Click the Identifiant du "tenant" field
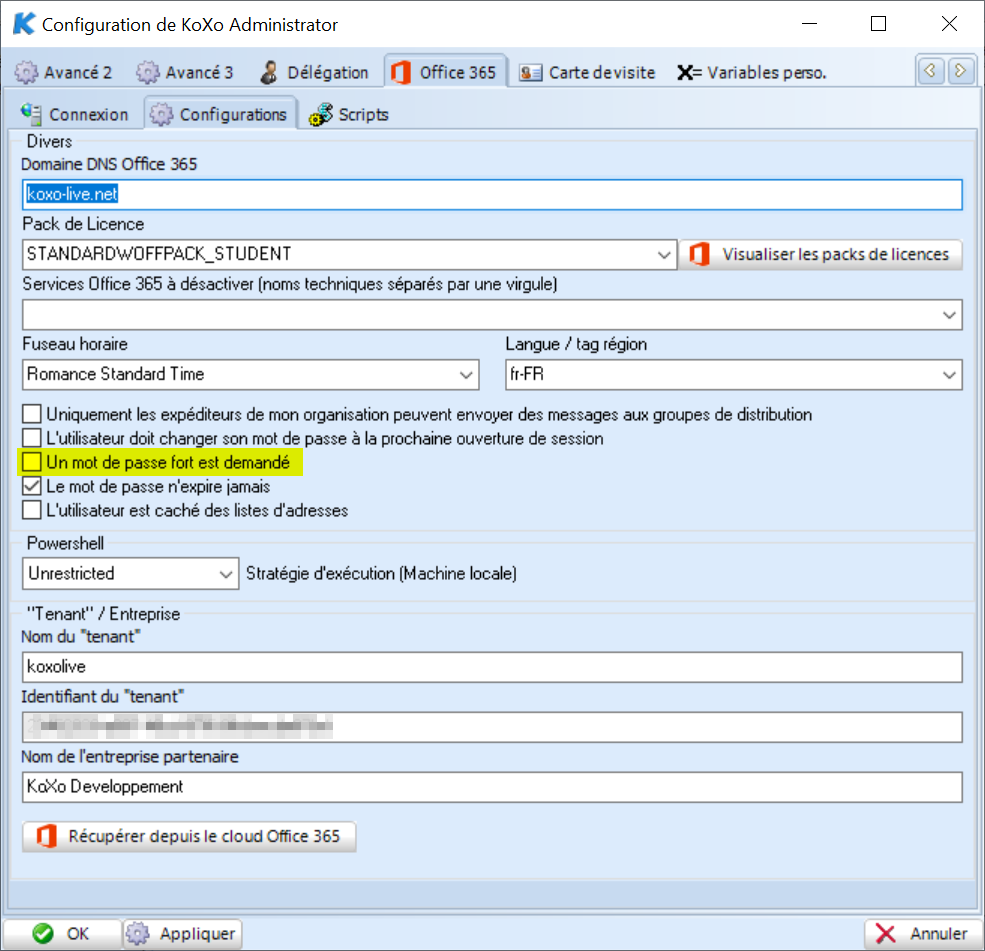Screen dimensions: 985x951 492,727
